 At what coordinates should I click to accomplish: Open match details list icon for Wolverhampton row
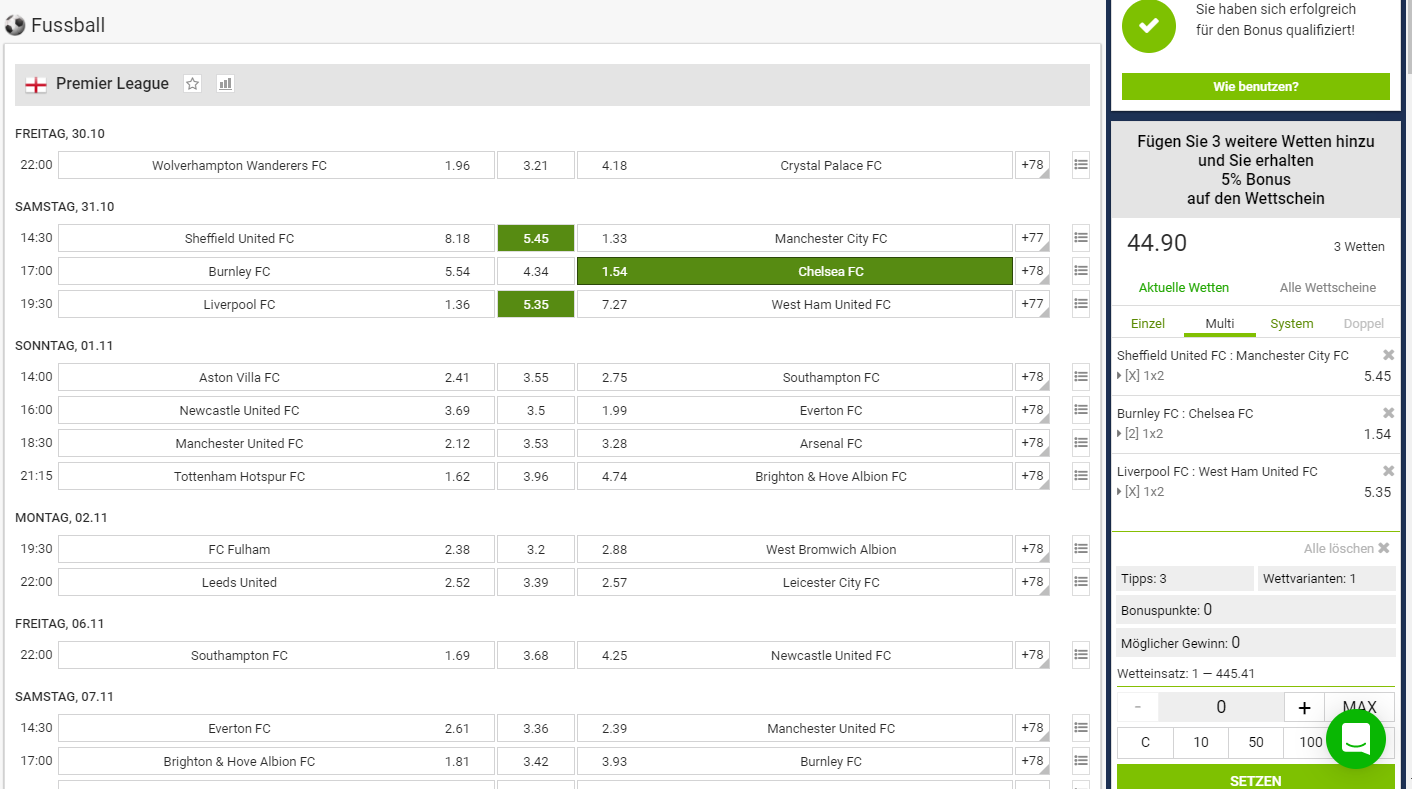coord(1081,165)
